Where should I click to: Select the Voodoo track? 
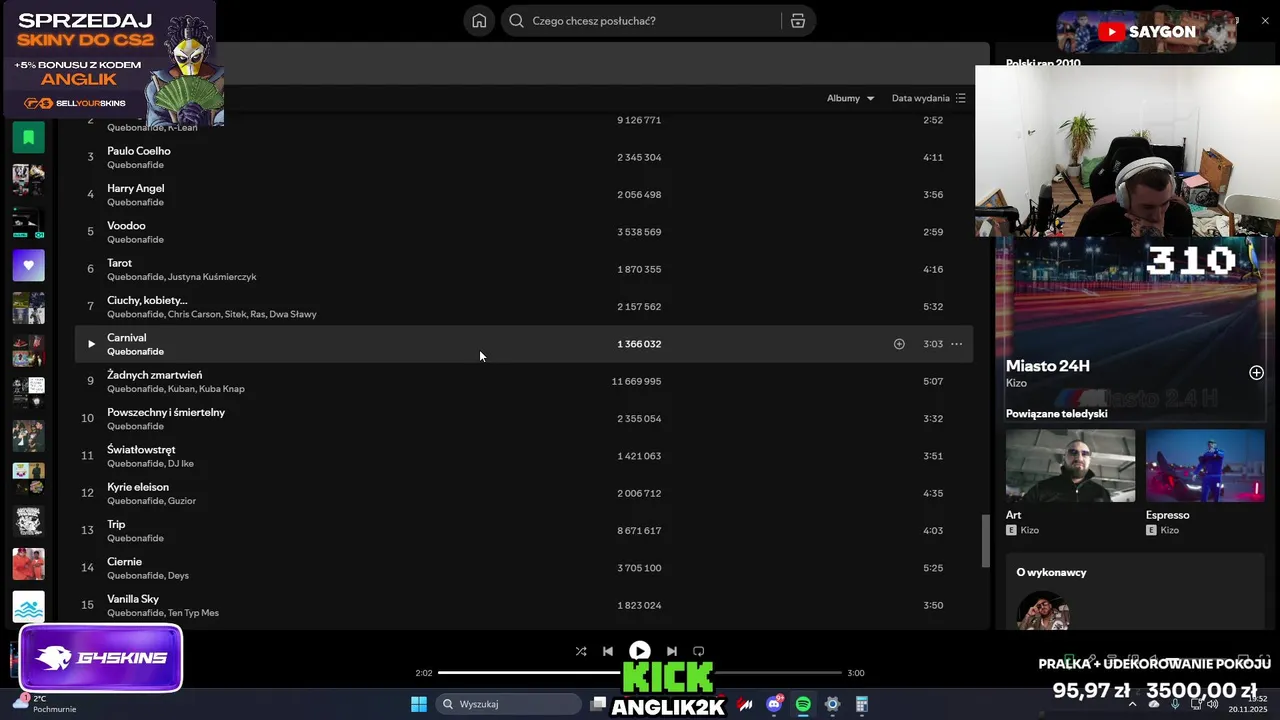point(523,232)
